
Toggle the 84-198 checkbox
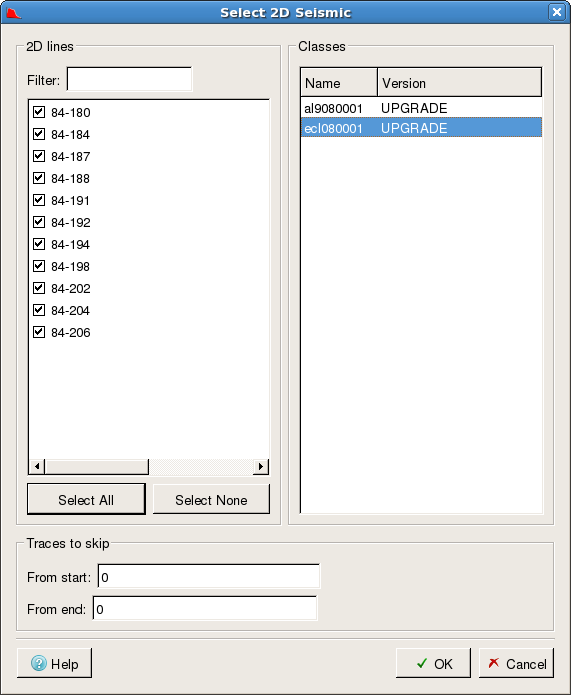[39, 266]
